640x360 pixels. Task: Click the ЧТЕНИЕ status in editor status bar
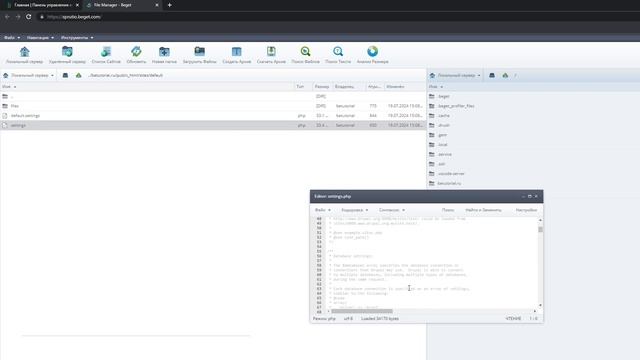click(x=513, y=319)
